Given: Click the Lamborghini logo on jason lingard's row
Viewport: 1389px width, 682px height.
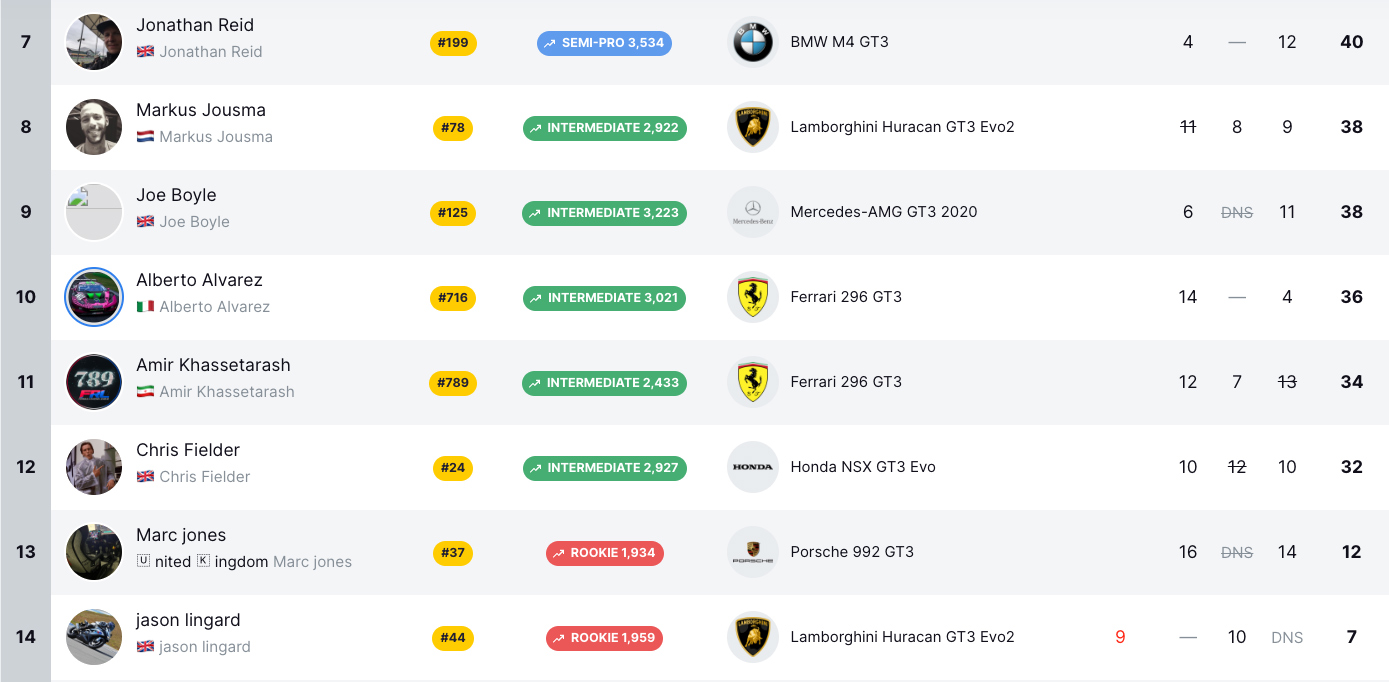Looking at the screenshot, I should [753, 637].
